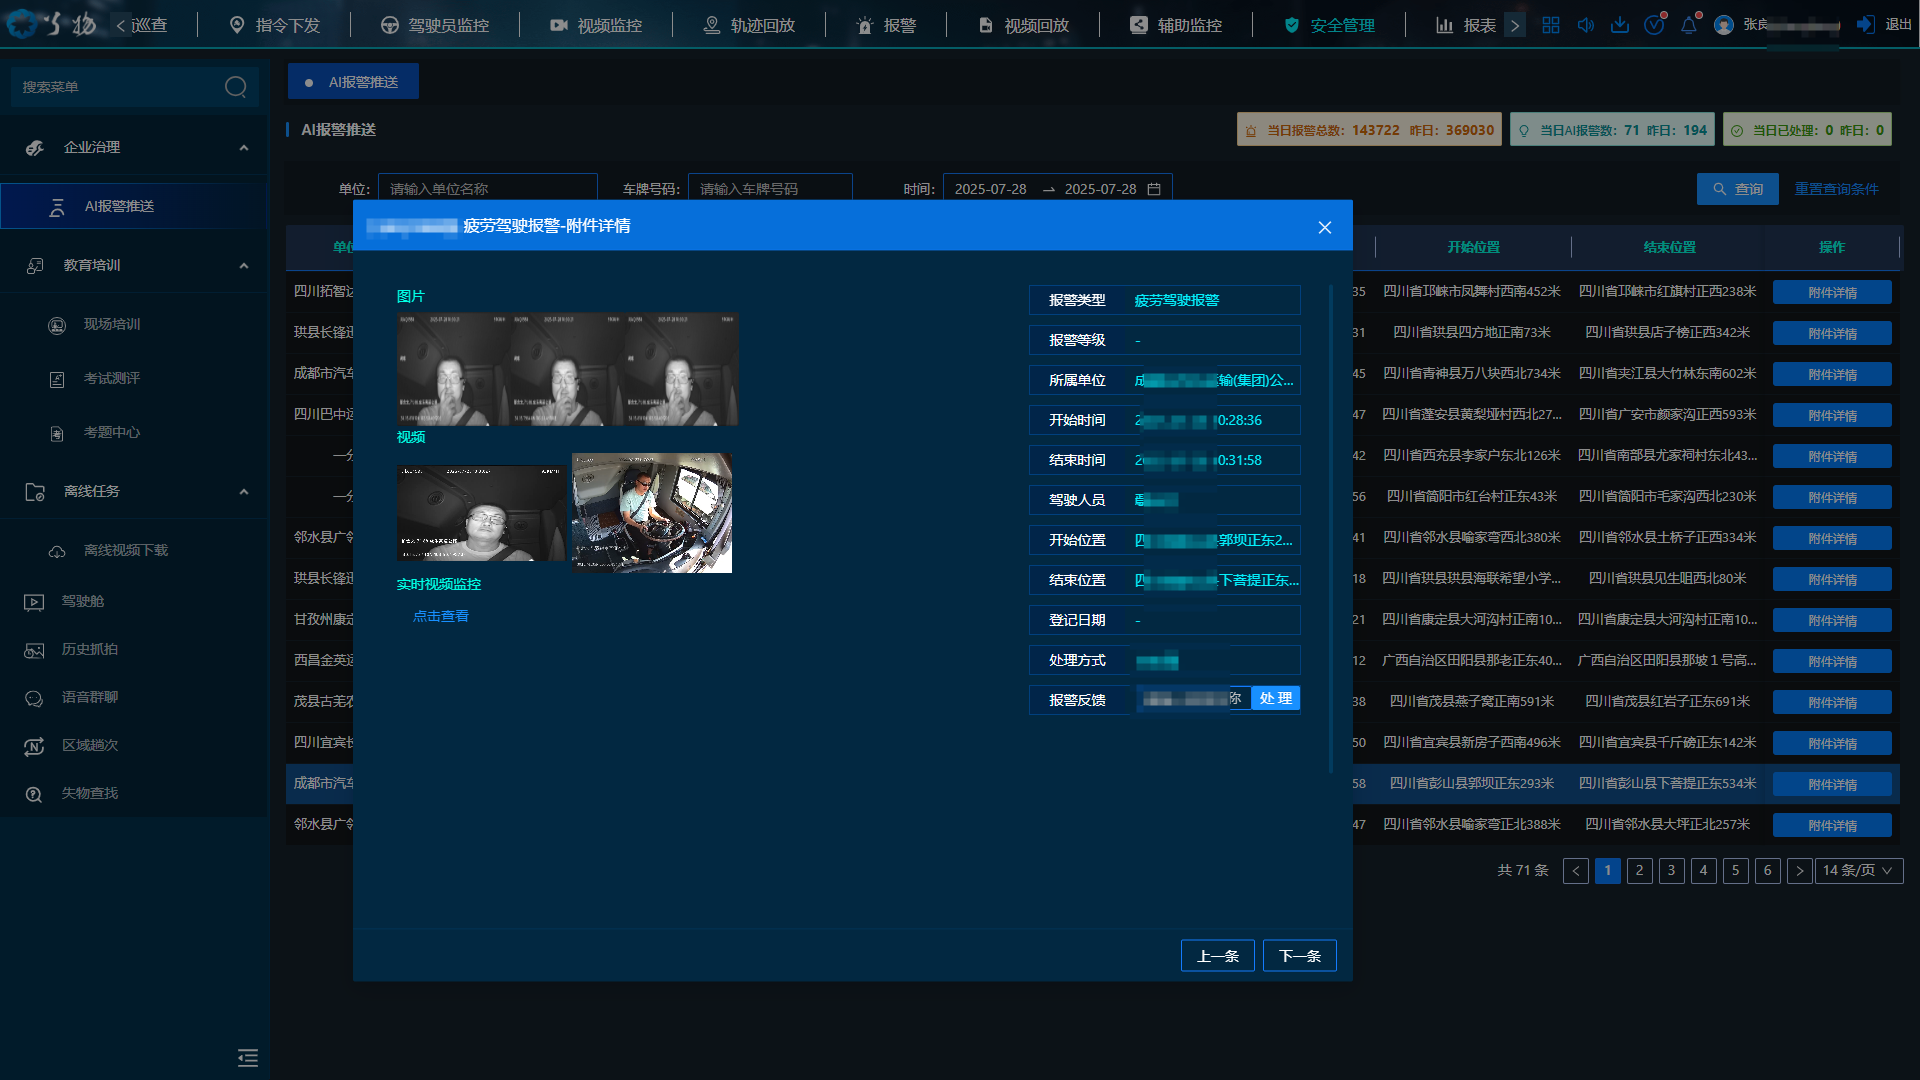Click the grid apps icon in the top bar
Screen dimensions: 1920x1080
pyautogui.click(x=1551, y=25)
